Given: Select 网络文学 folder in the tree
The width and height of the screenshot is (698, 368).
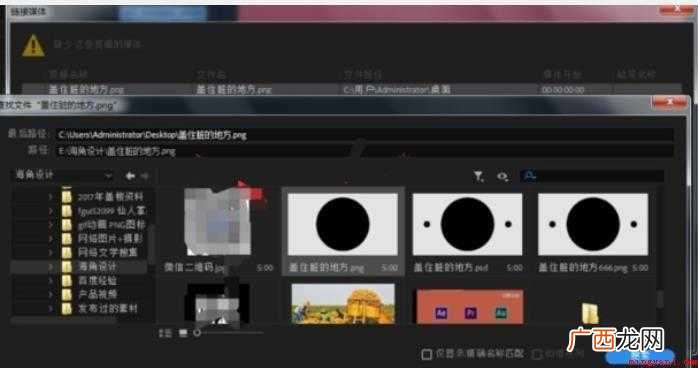Looking at the screenshot, I should (108, 253).
